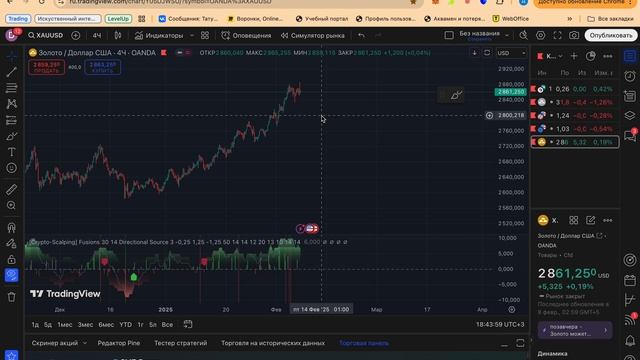The height and width of the screenshot is (360, 640).
Task: Select the watchlist row showing 1,24
Action: (x=574, y=116)
